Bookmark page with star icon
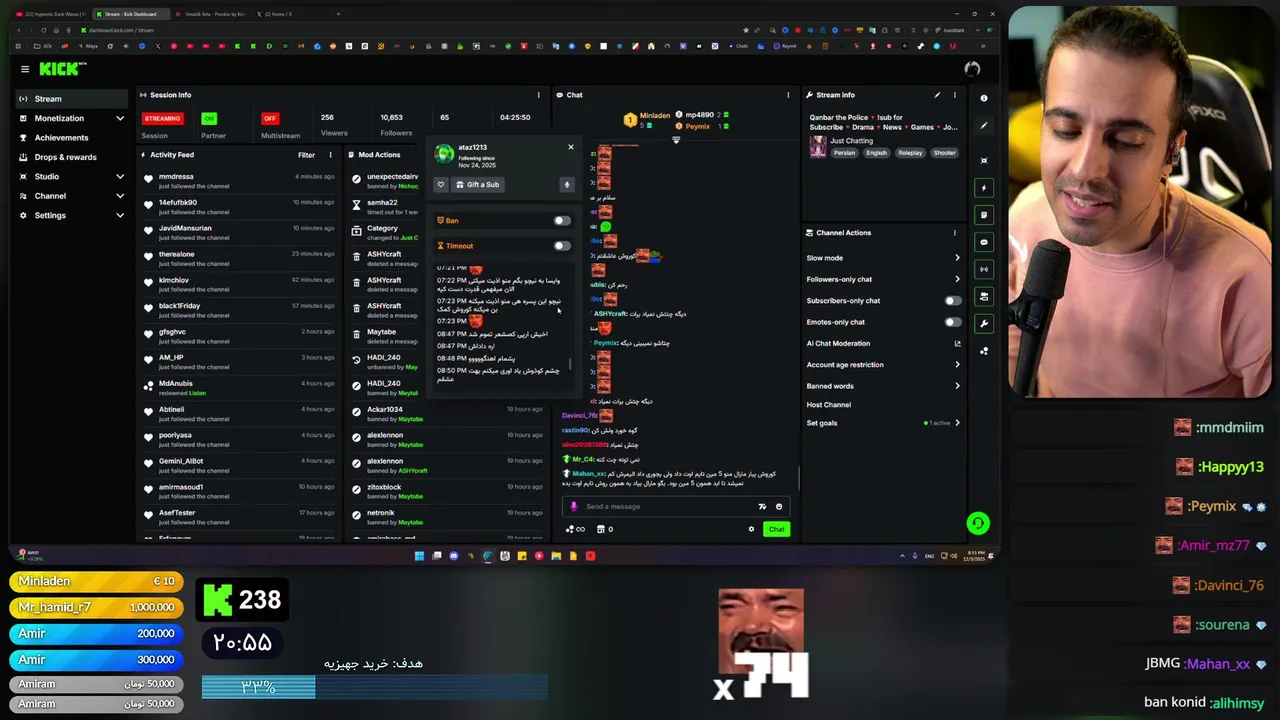This screenshot has height=720, width=1280. click(746, 30)
